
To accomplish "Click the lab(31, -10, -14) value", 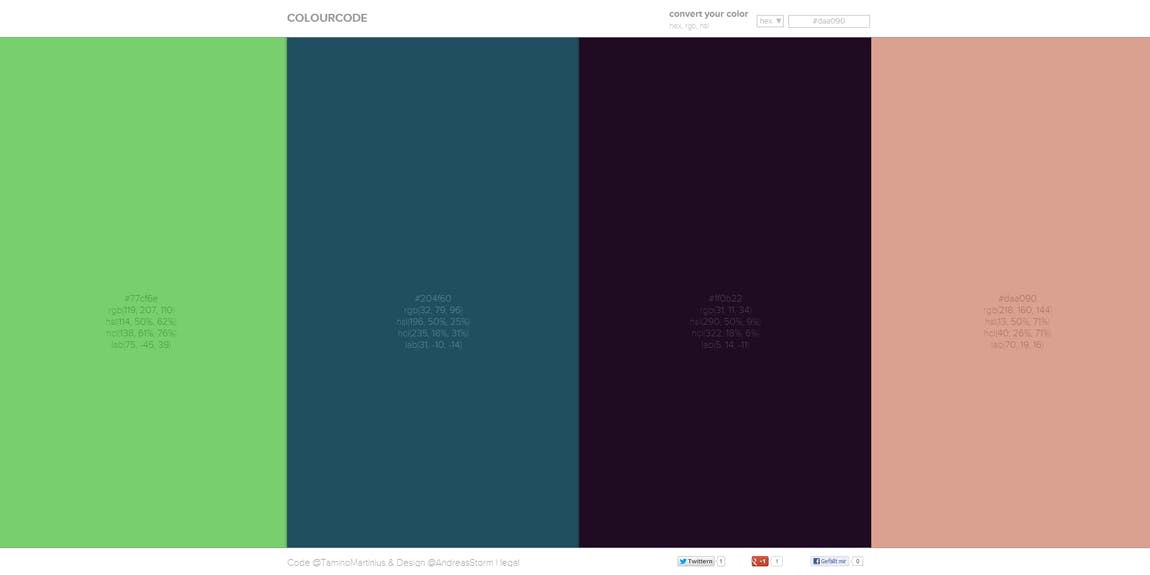I will 433,345.
